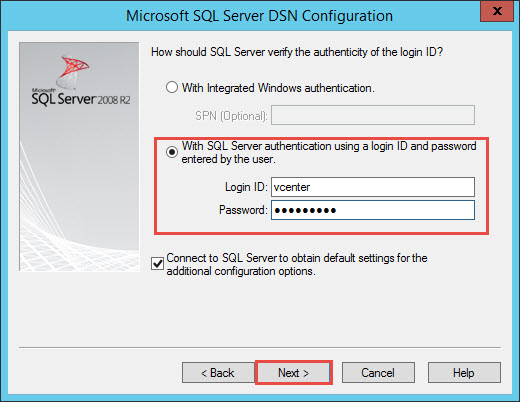Click the Password input field

(373, 210)
